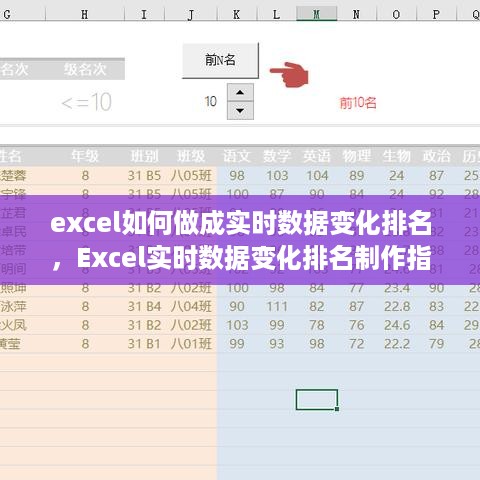Select column N header
480x480 pixels.
click(356, 14)
